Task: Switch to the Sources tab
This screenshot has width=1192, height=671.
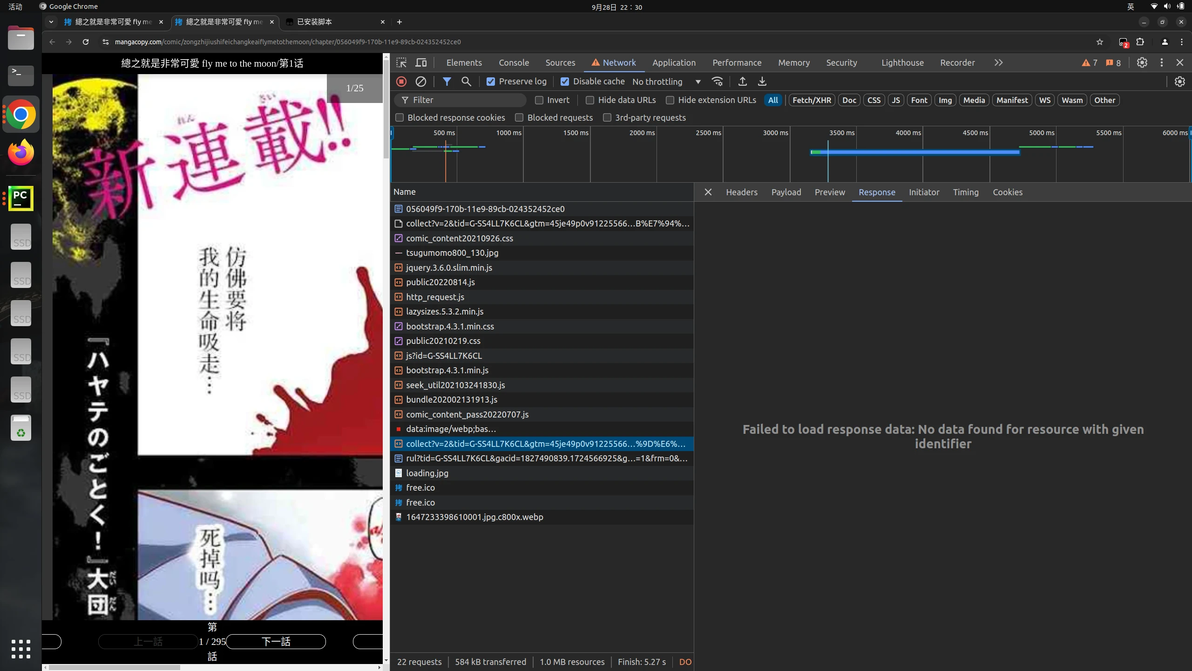Action: point(560,62)
